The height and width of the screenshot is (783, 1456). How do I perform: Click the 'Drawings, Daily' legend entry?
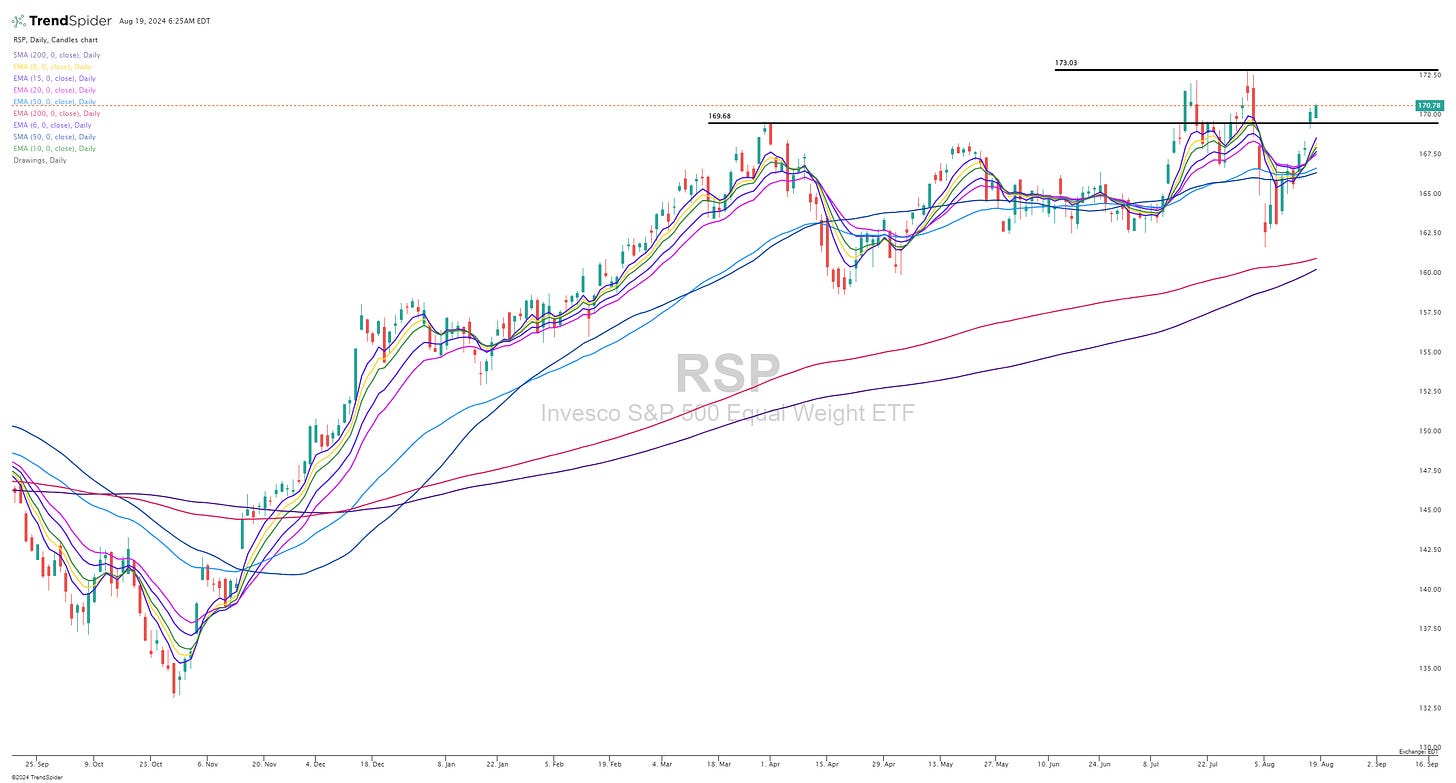tap(39, 160)
